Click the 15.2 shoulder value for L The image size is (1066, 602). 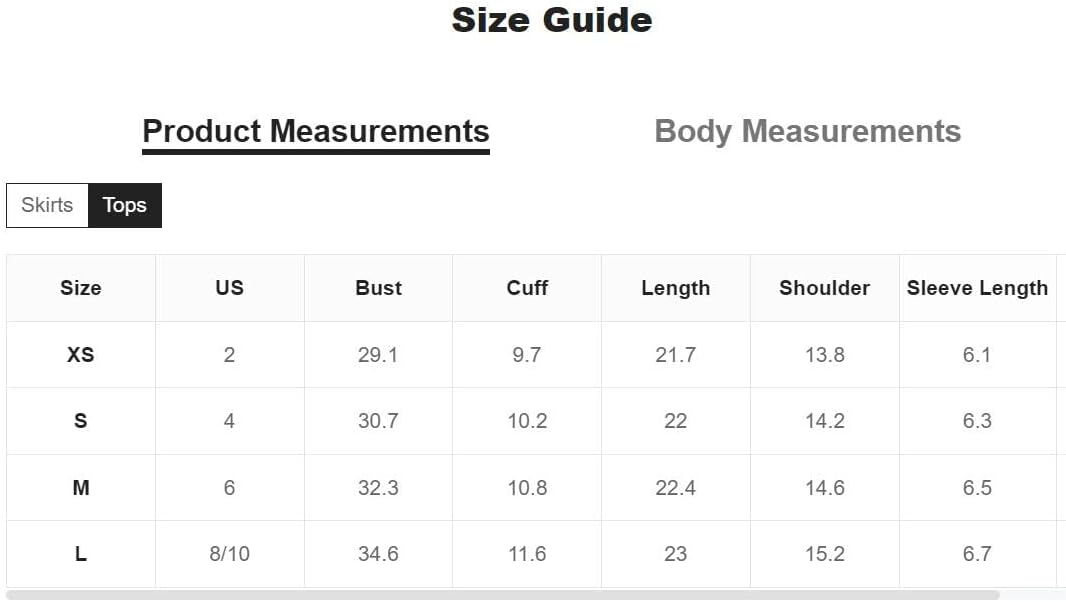point(824,554)
